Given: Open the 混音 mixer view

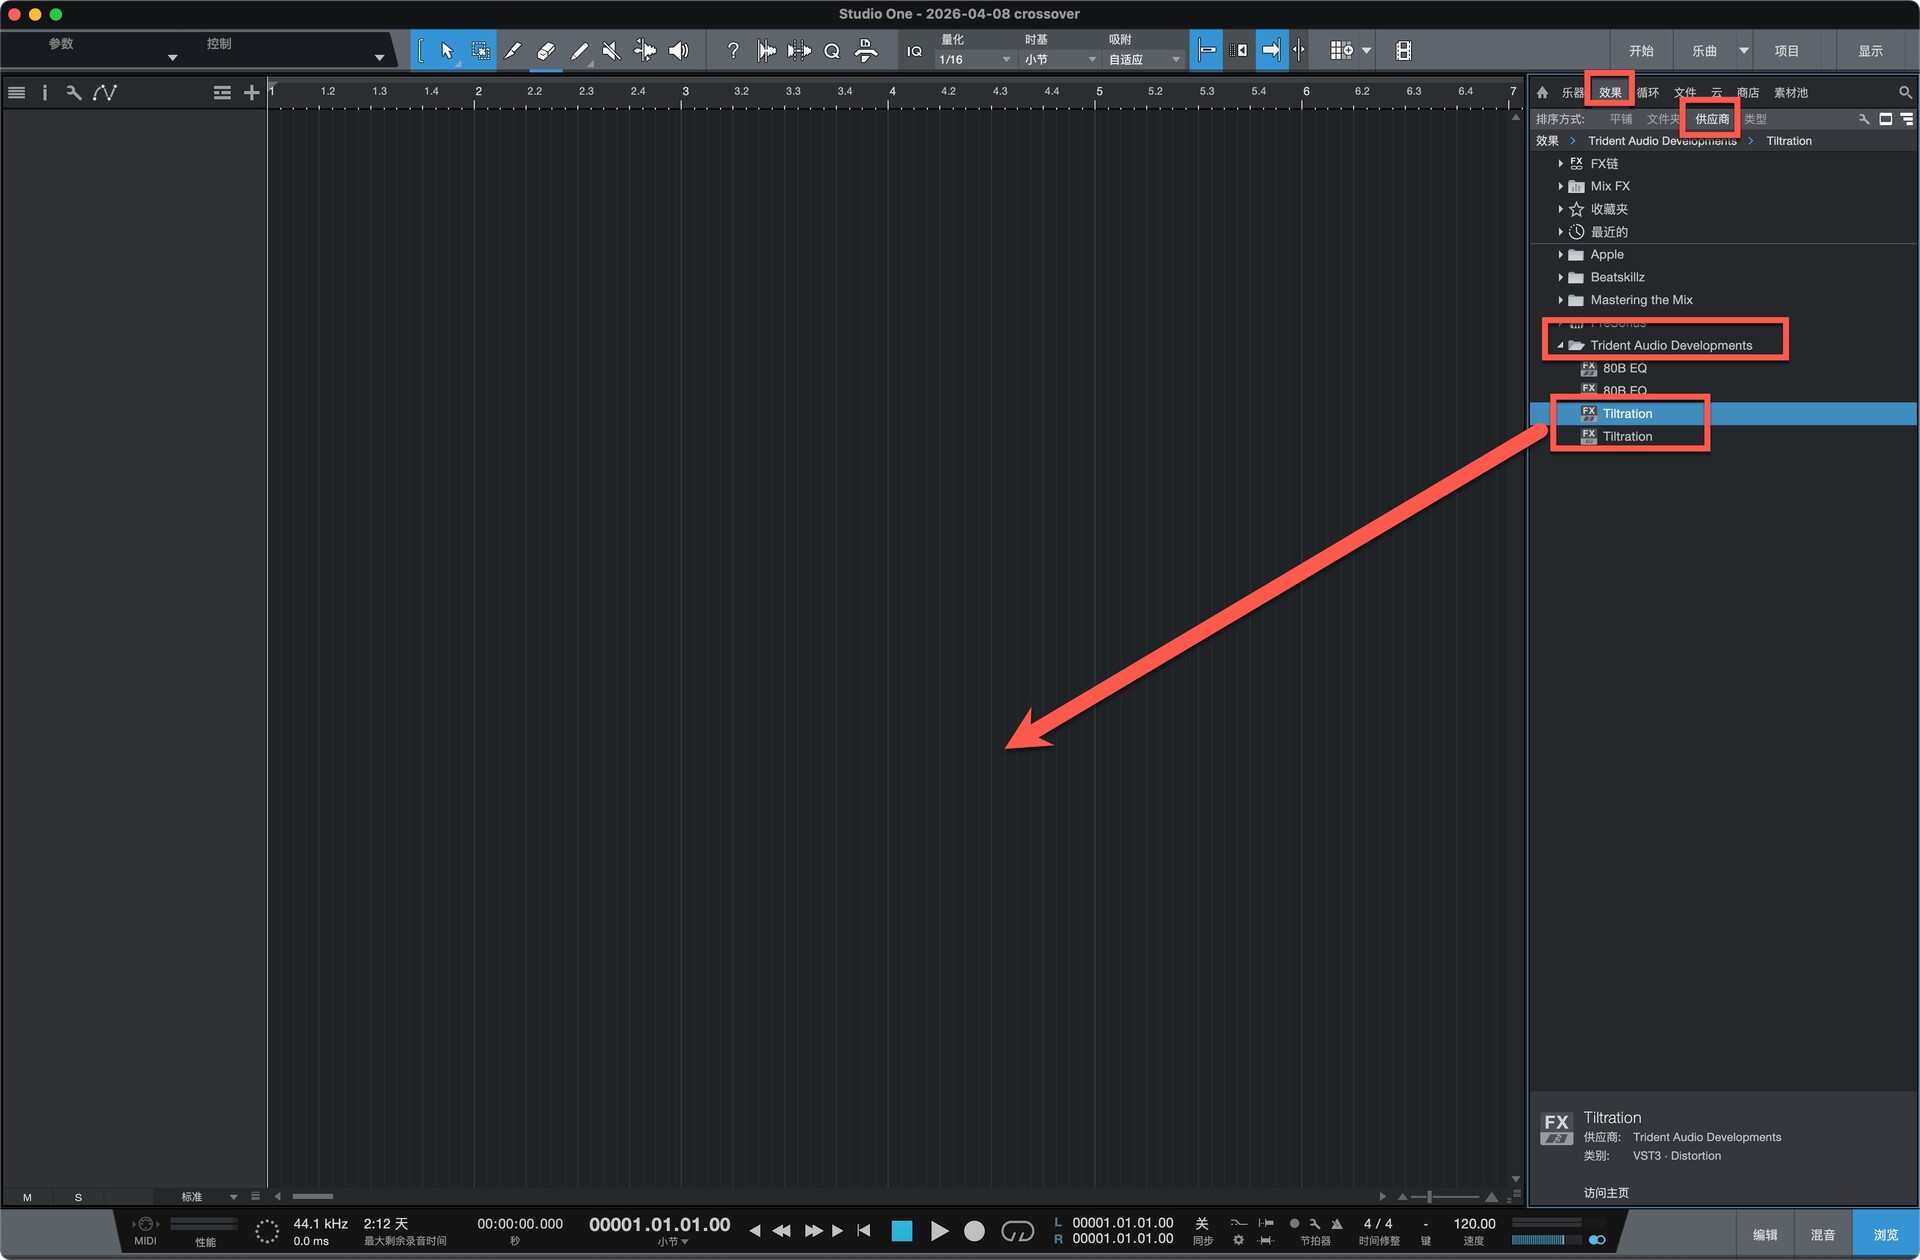Looking at the screenshot, I should click(1822, 1235).
